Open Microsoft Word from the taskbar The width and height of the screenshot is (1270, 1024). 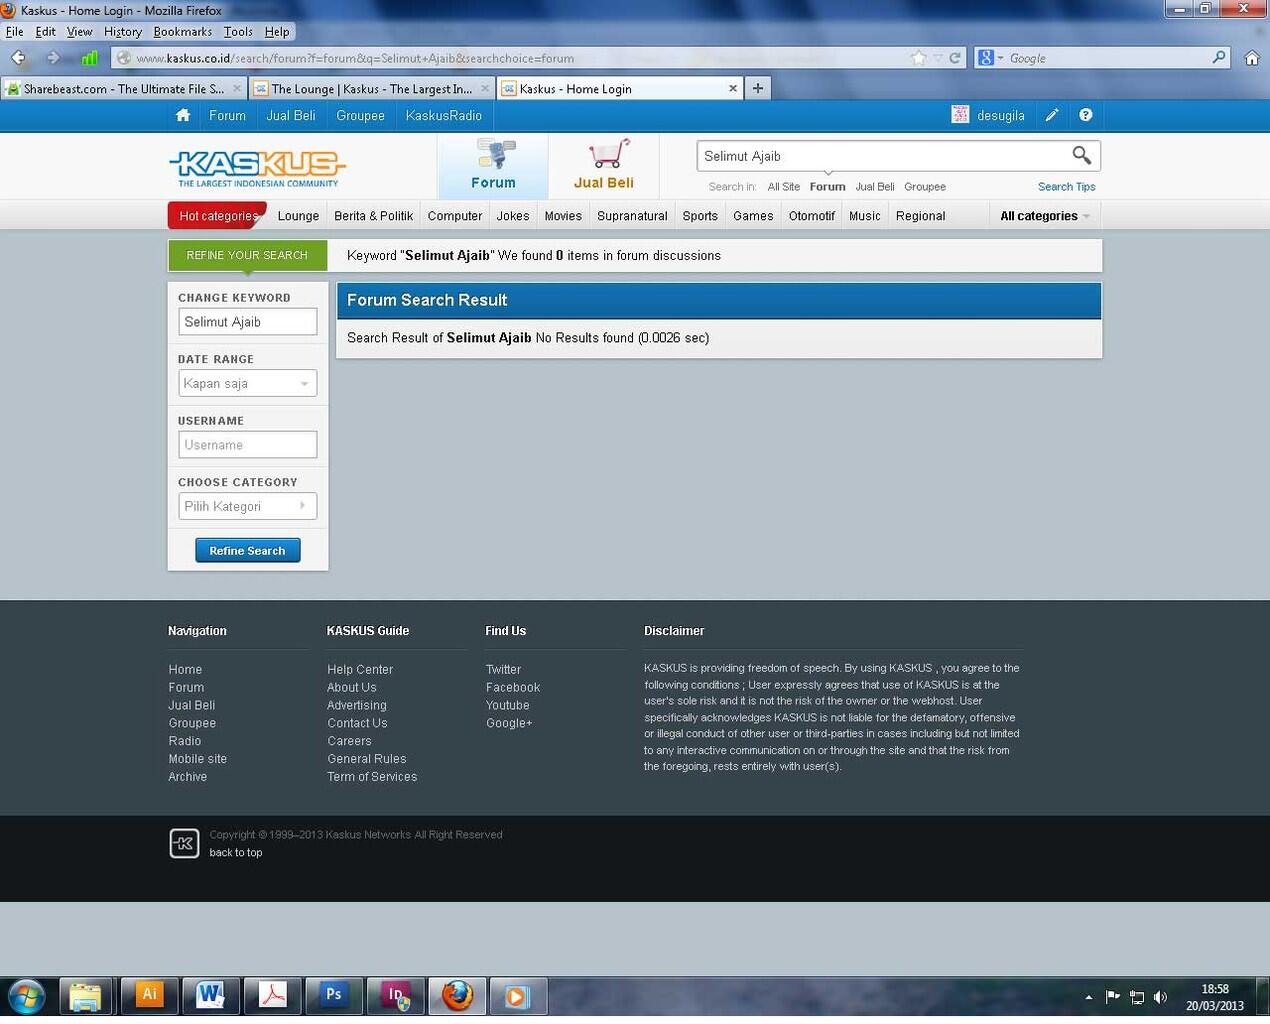pyautogui.click(x=210, y=996)
